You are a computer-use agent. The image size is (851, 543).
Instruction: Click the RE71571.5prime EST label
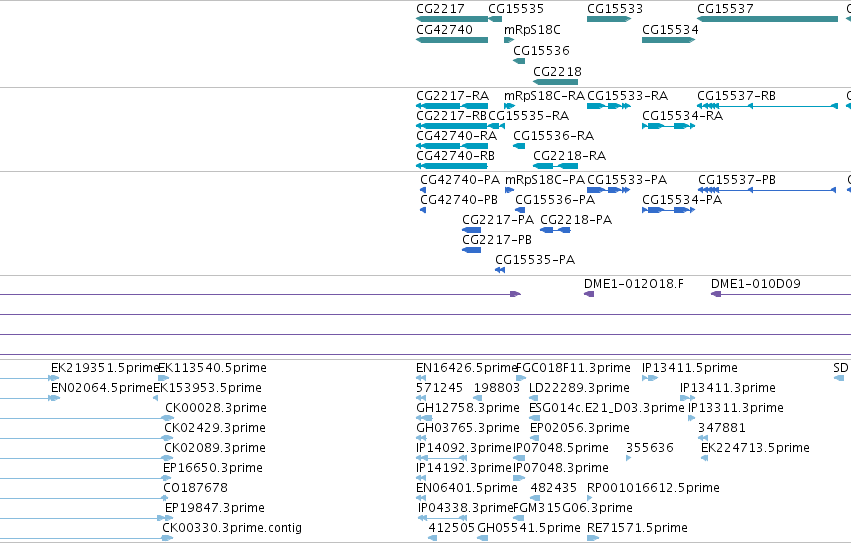click(x=637, y=528)
